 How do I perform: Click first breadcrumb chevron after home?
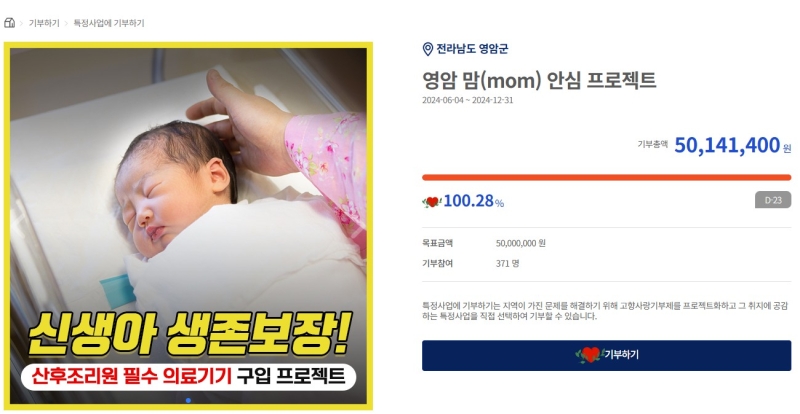(21, 23)
